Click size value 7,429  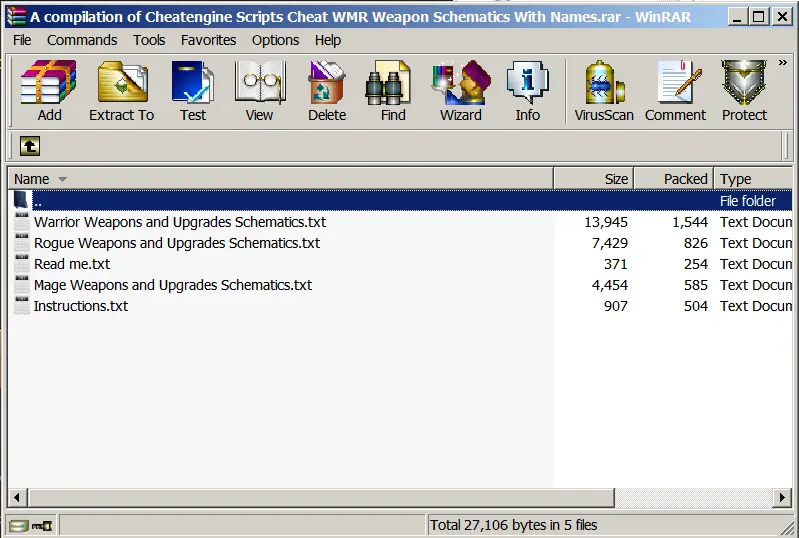click(x=609, y=243)
